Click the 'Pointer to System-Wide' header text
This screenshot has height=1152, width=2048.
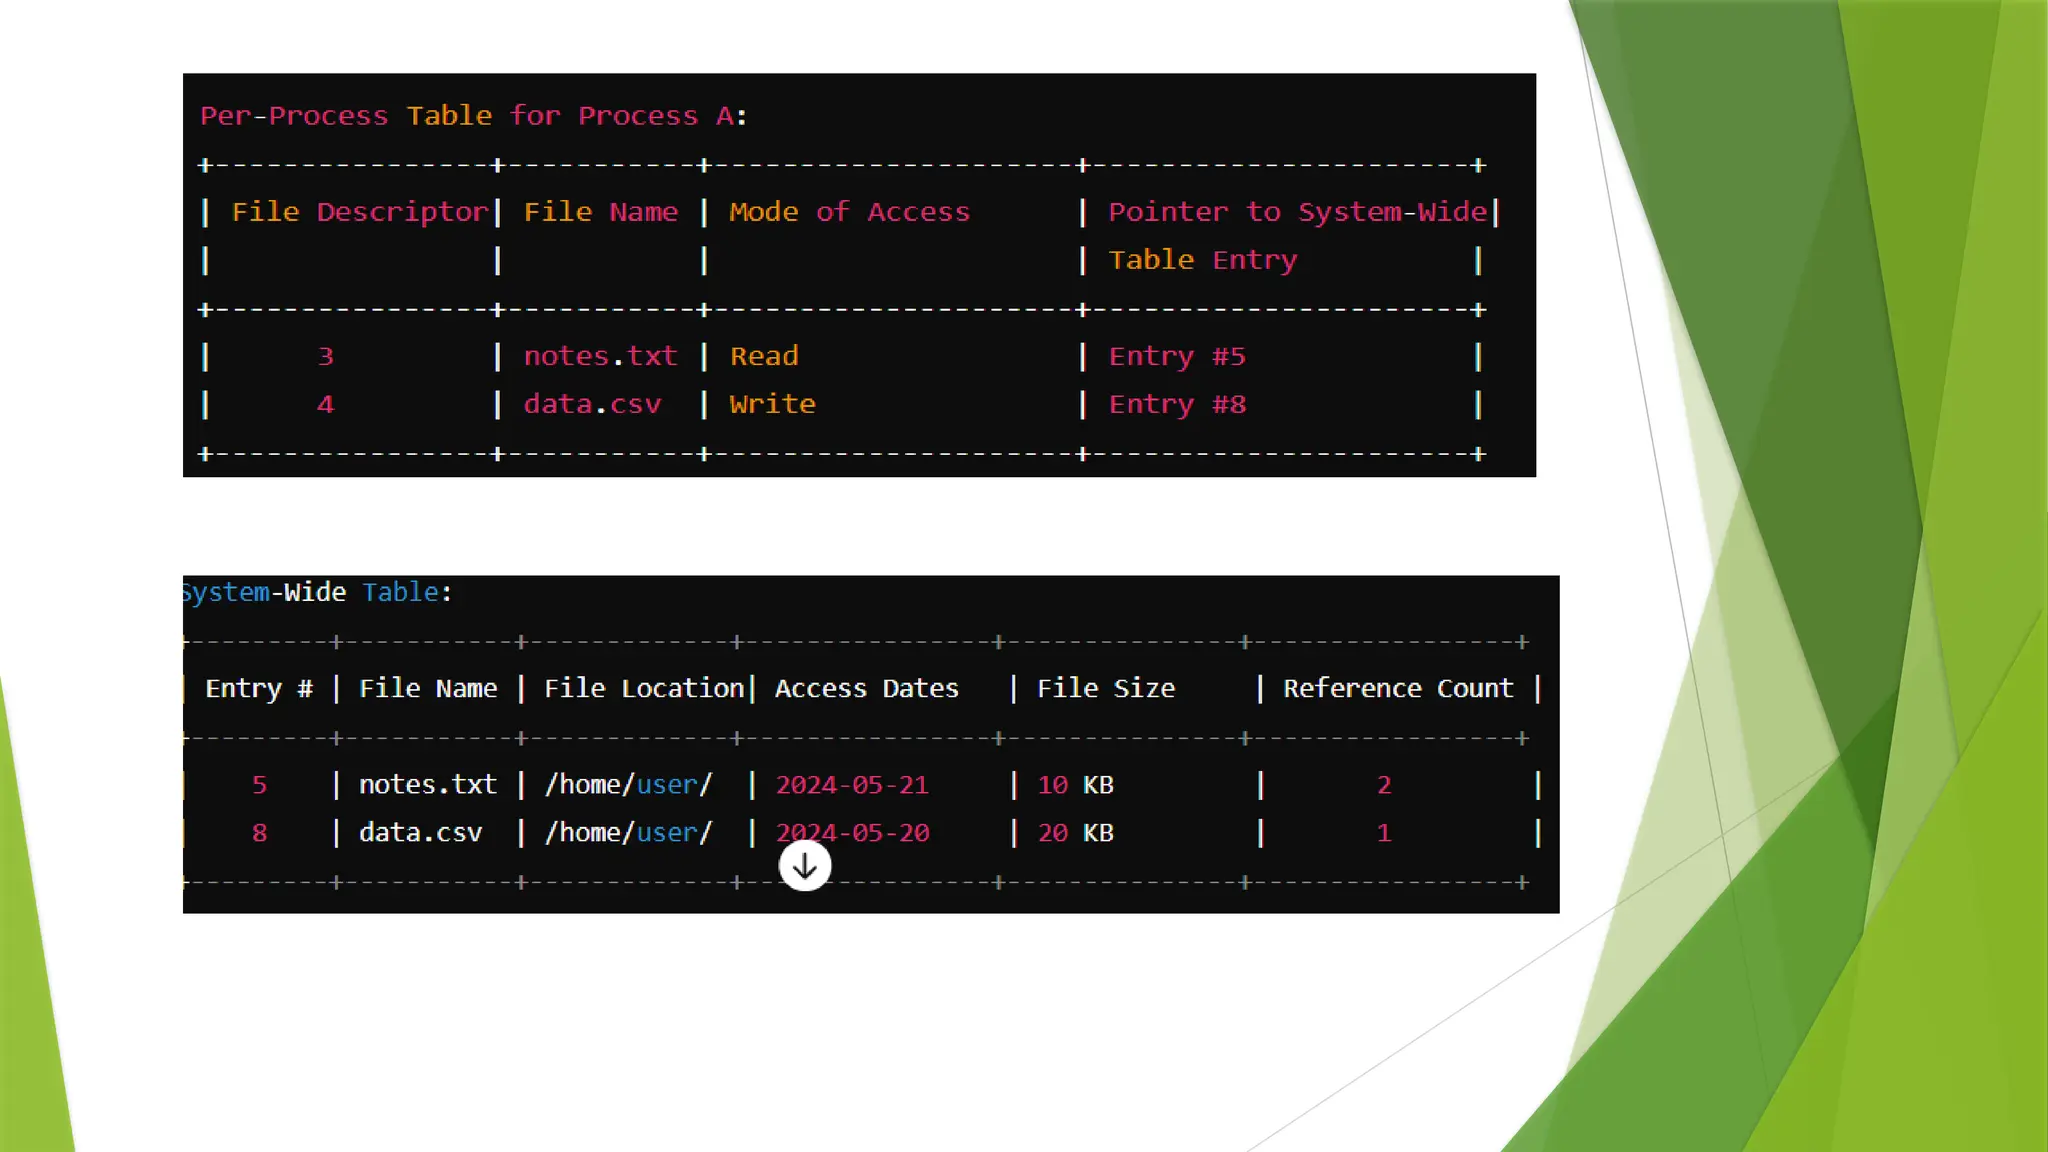pyautogui.click(x=1297, y=212)
